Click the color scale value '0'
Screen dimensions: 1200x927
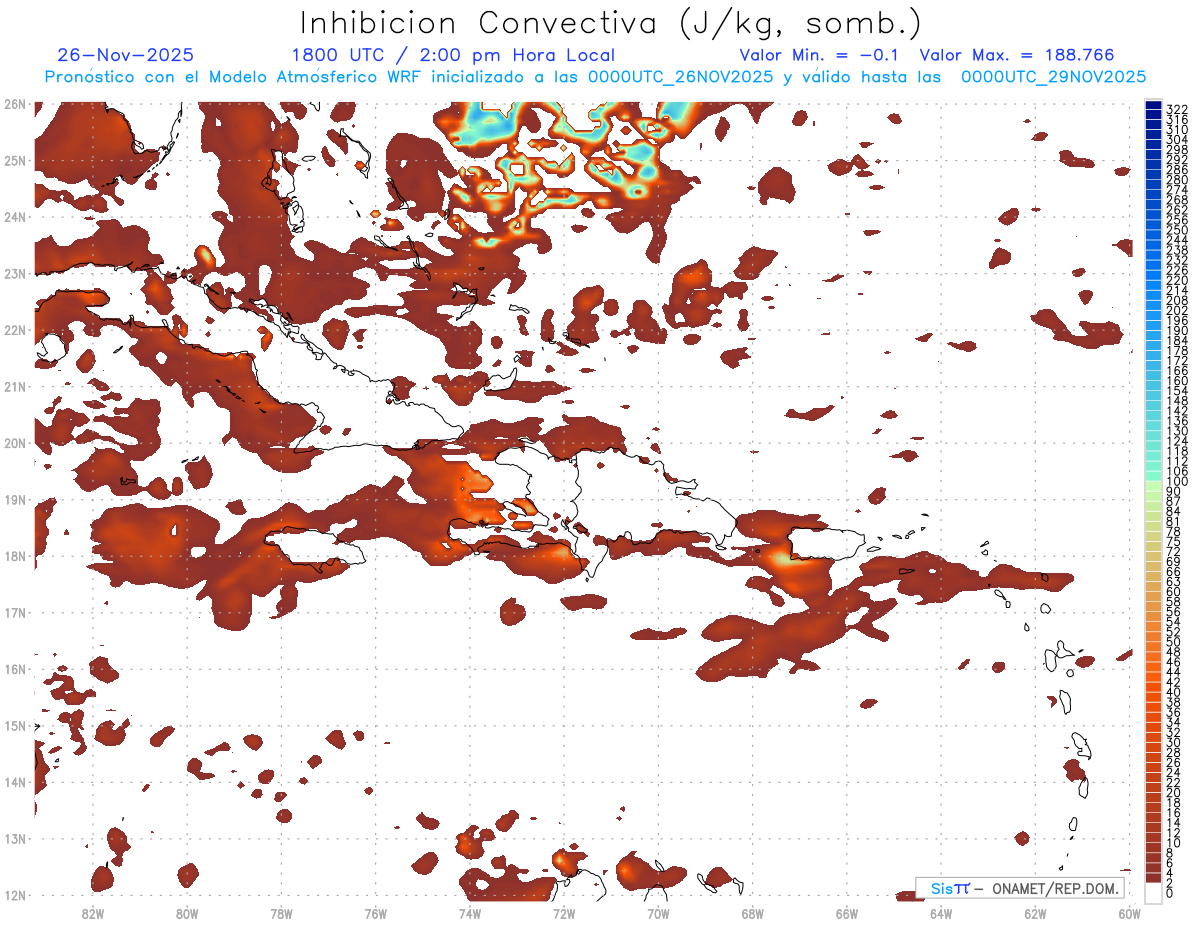coord(1170,893)
